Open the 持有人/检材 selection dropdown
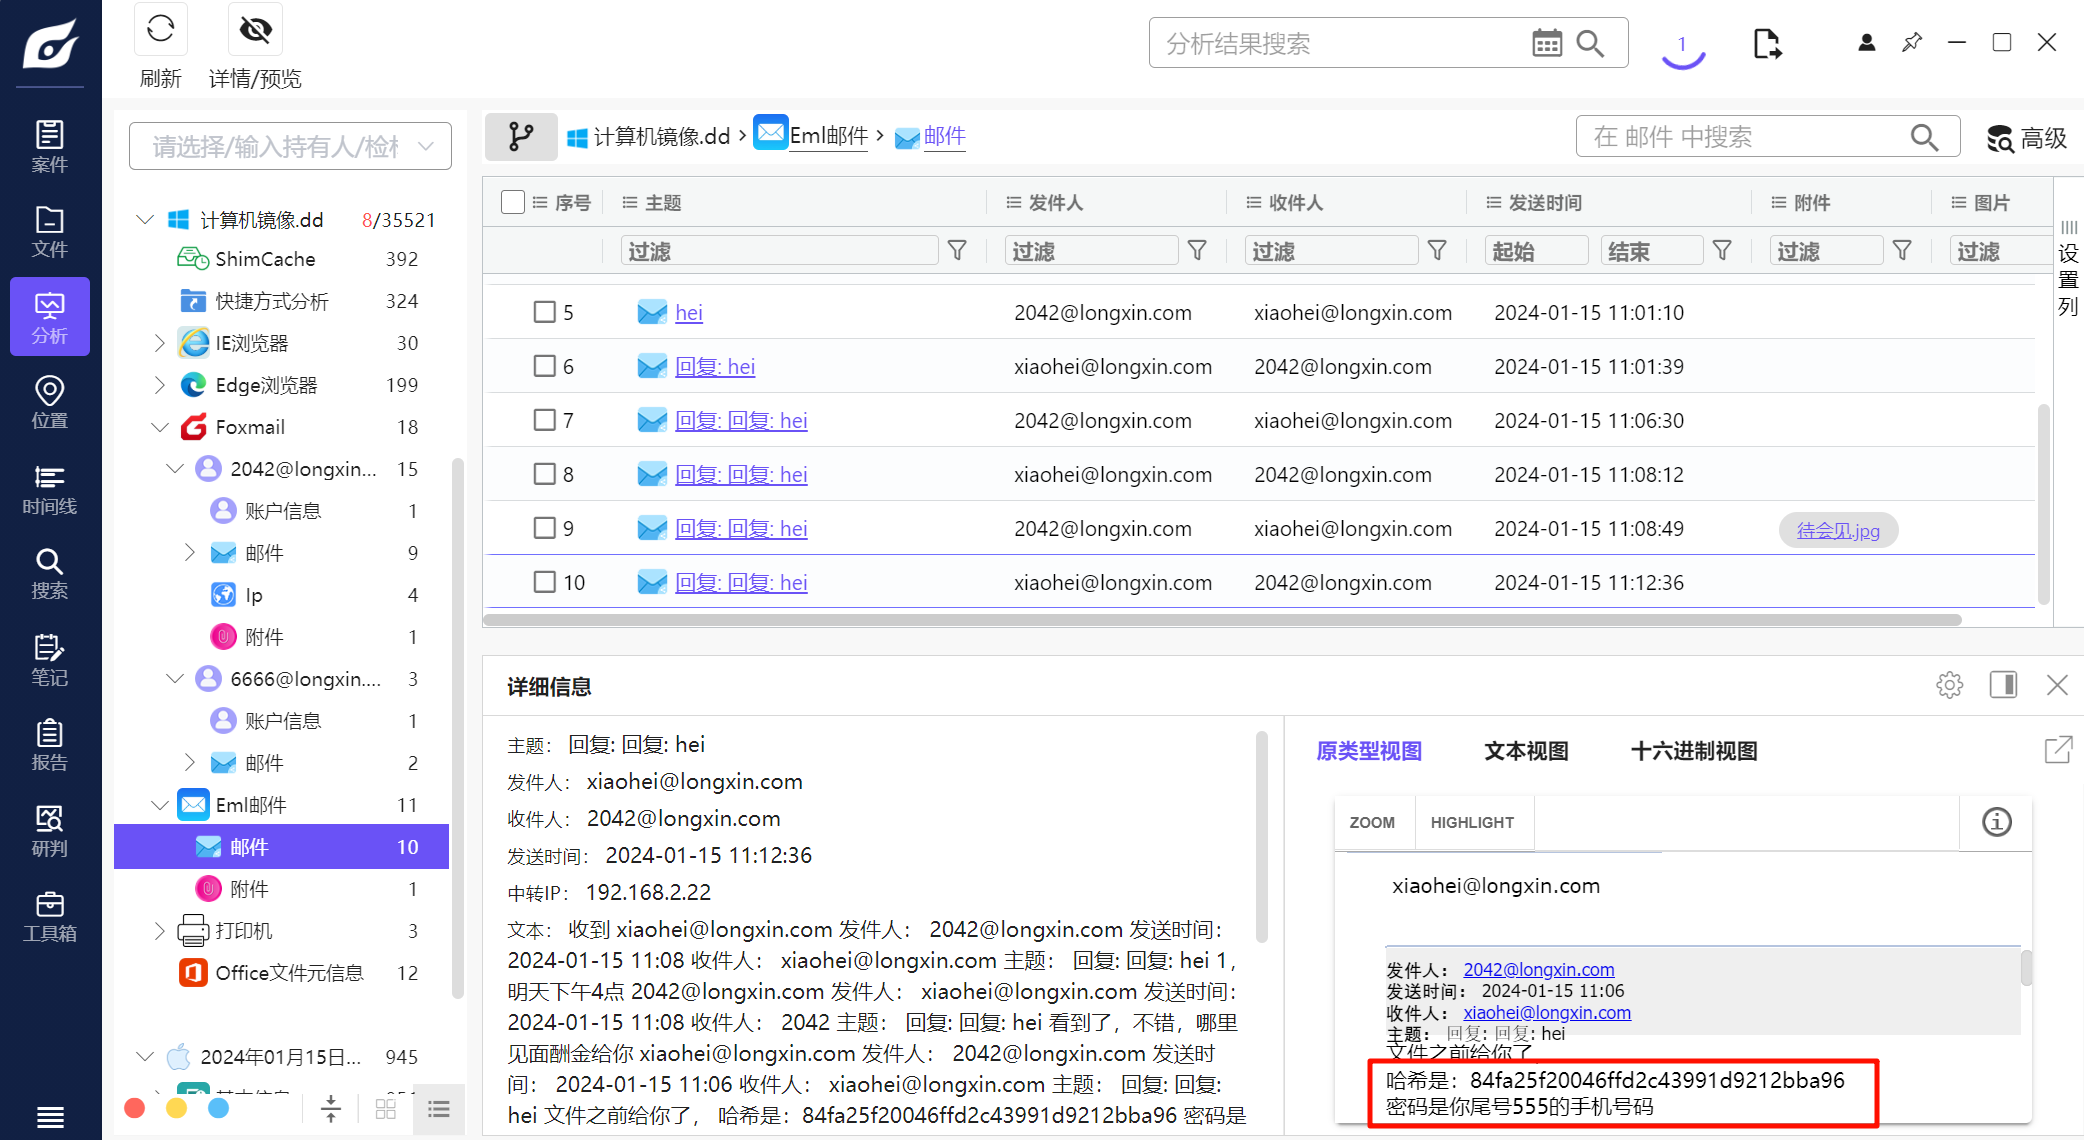The image size is (2084, 1140). click(290, 147)
